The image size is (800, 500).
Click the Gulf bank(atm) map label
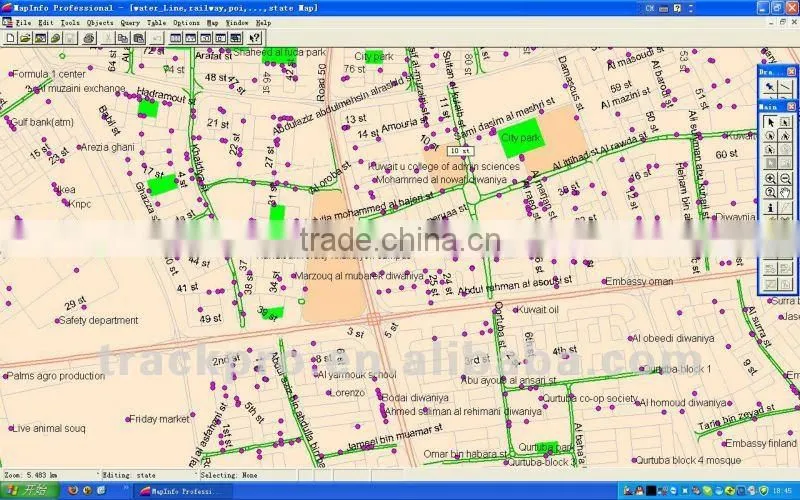tap(42, 122)
